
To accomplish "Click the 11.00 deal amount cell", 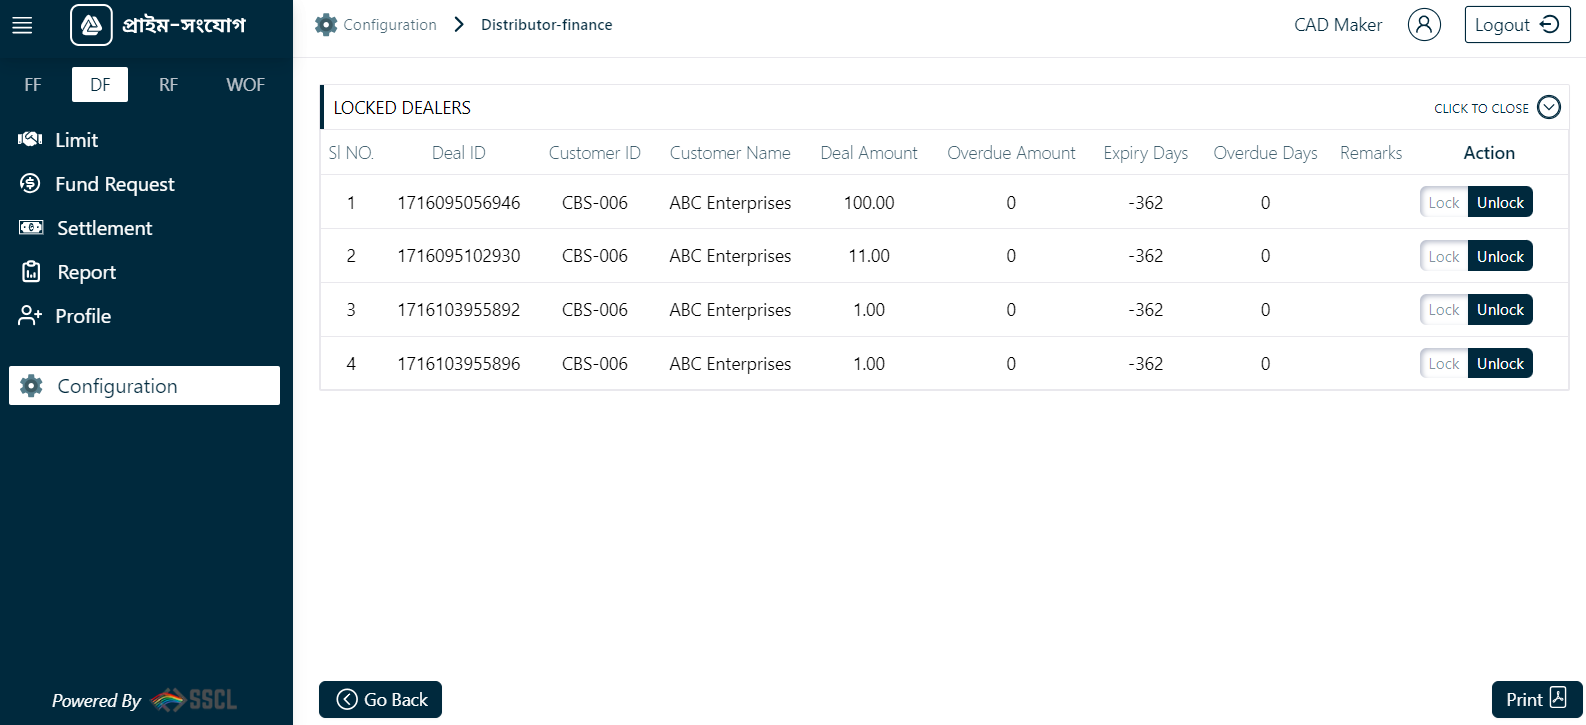I will (869, 256).
